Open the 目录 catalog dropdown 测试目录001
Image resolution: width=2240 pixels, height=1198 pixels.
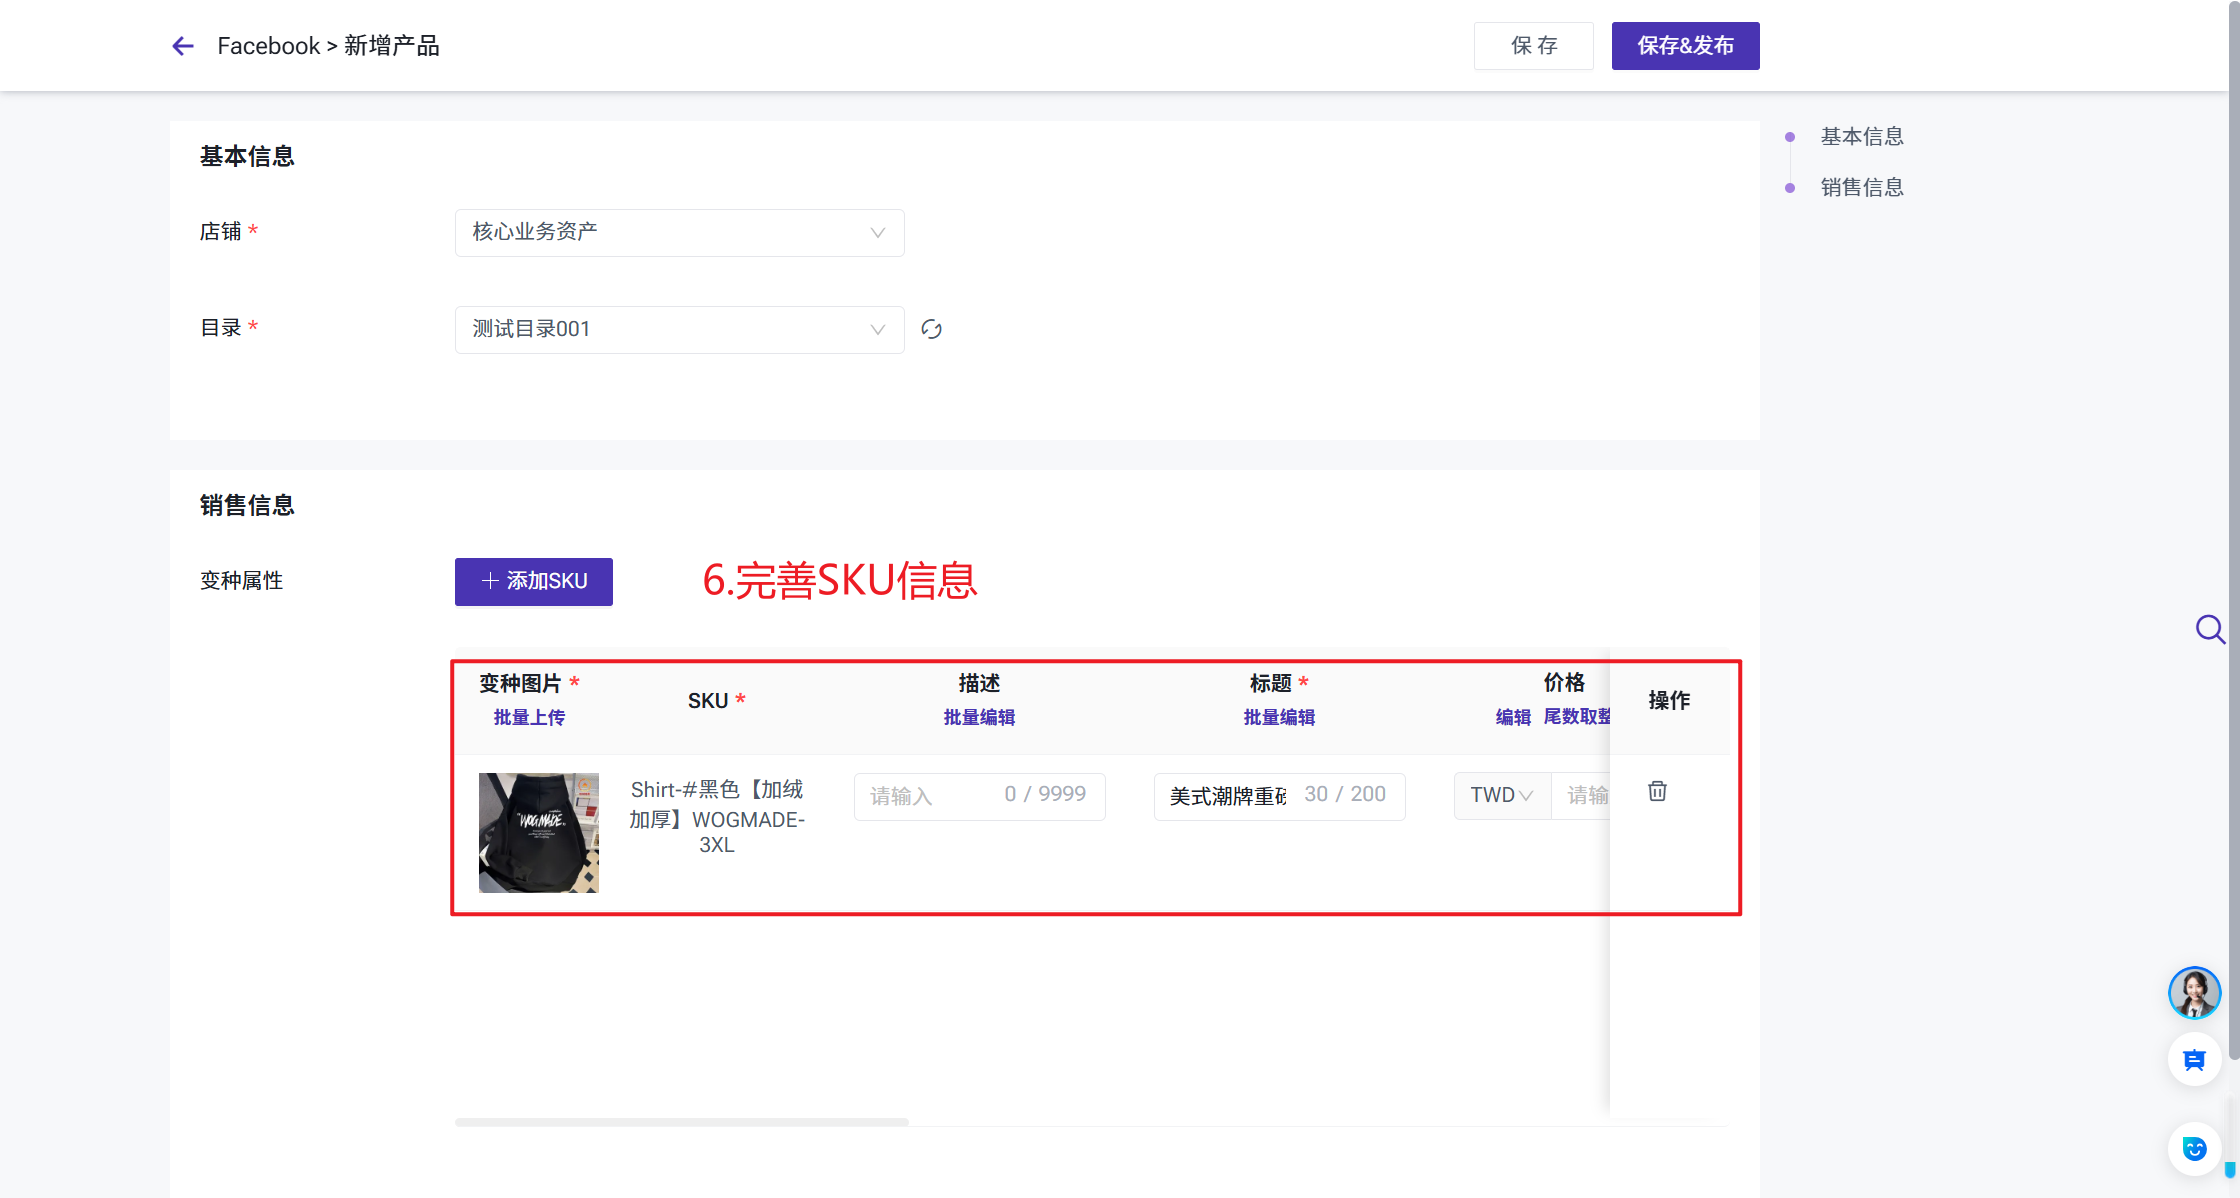679,330
